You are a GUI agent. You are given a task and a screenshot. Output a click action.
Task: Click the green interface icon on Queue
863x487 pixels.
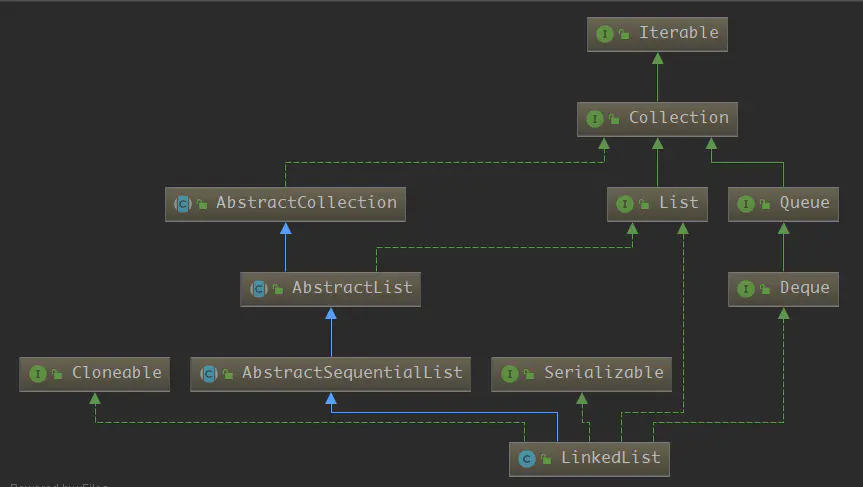[x=745, y=204]
